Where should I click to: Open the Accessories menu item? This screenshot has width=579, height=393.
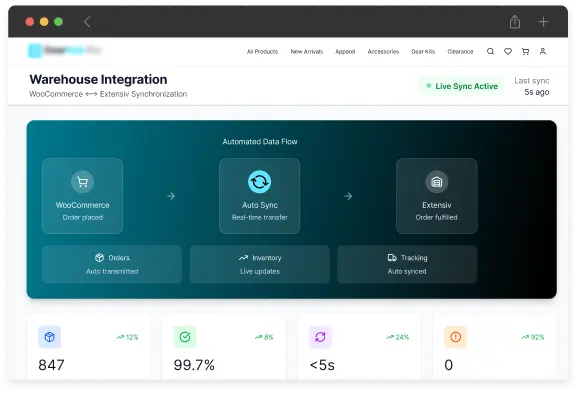tap(383, 52)
